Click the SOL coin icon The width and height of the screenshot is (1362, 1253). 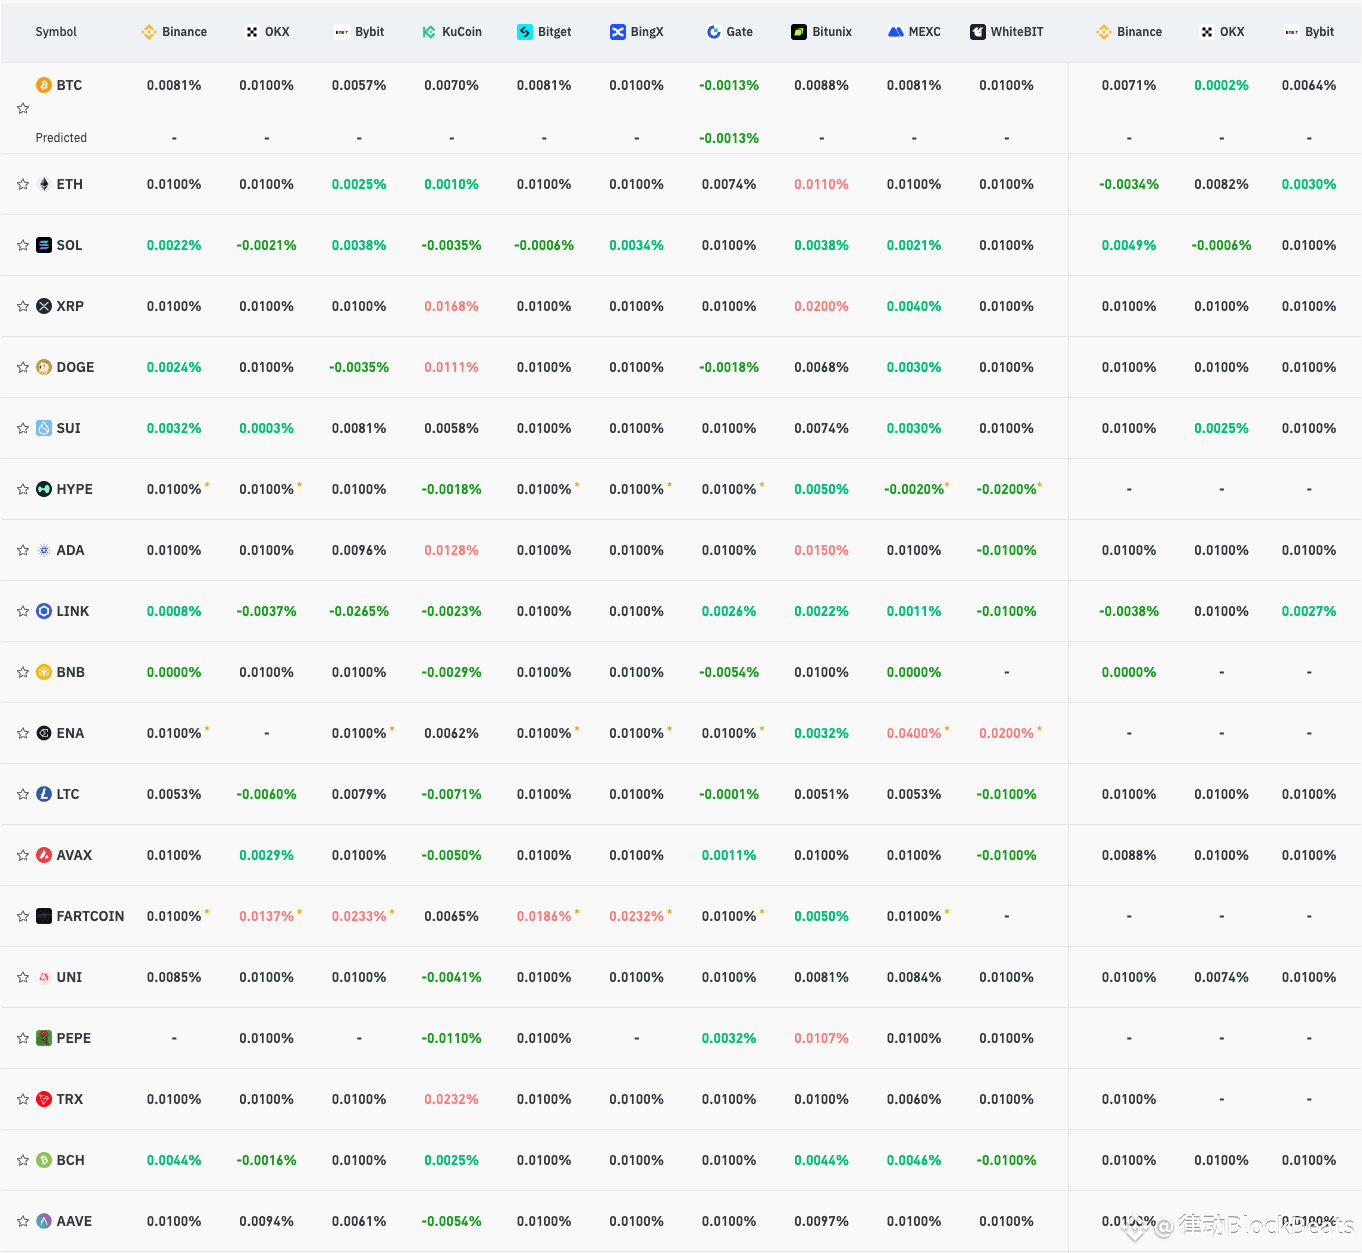pyautogui.click(x=44, y=245)
